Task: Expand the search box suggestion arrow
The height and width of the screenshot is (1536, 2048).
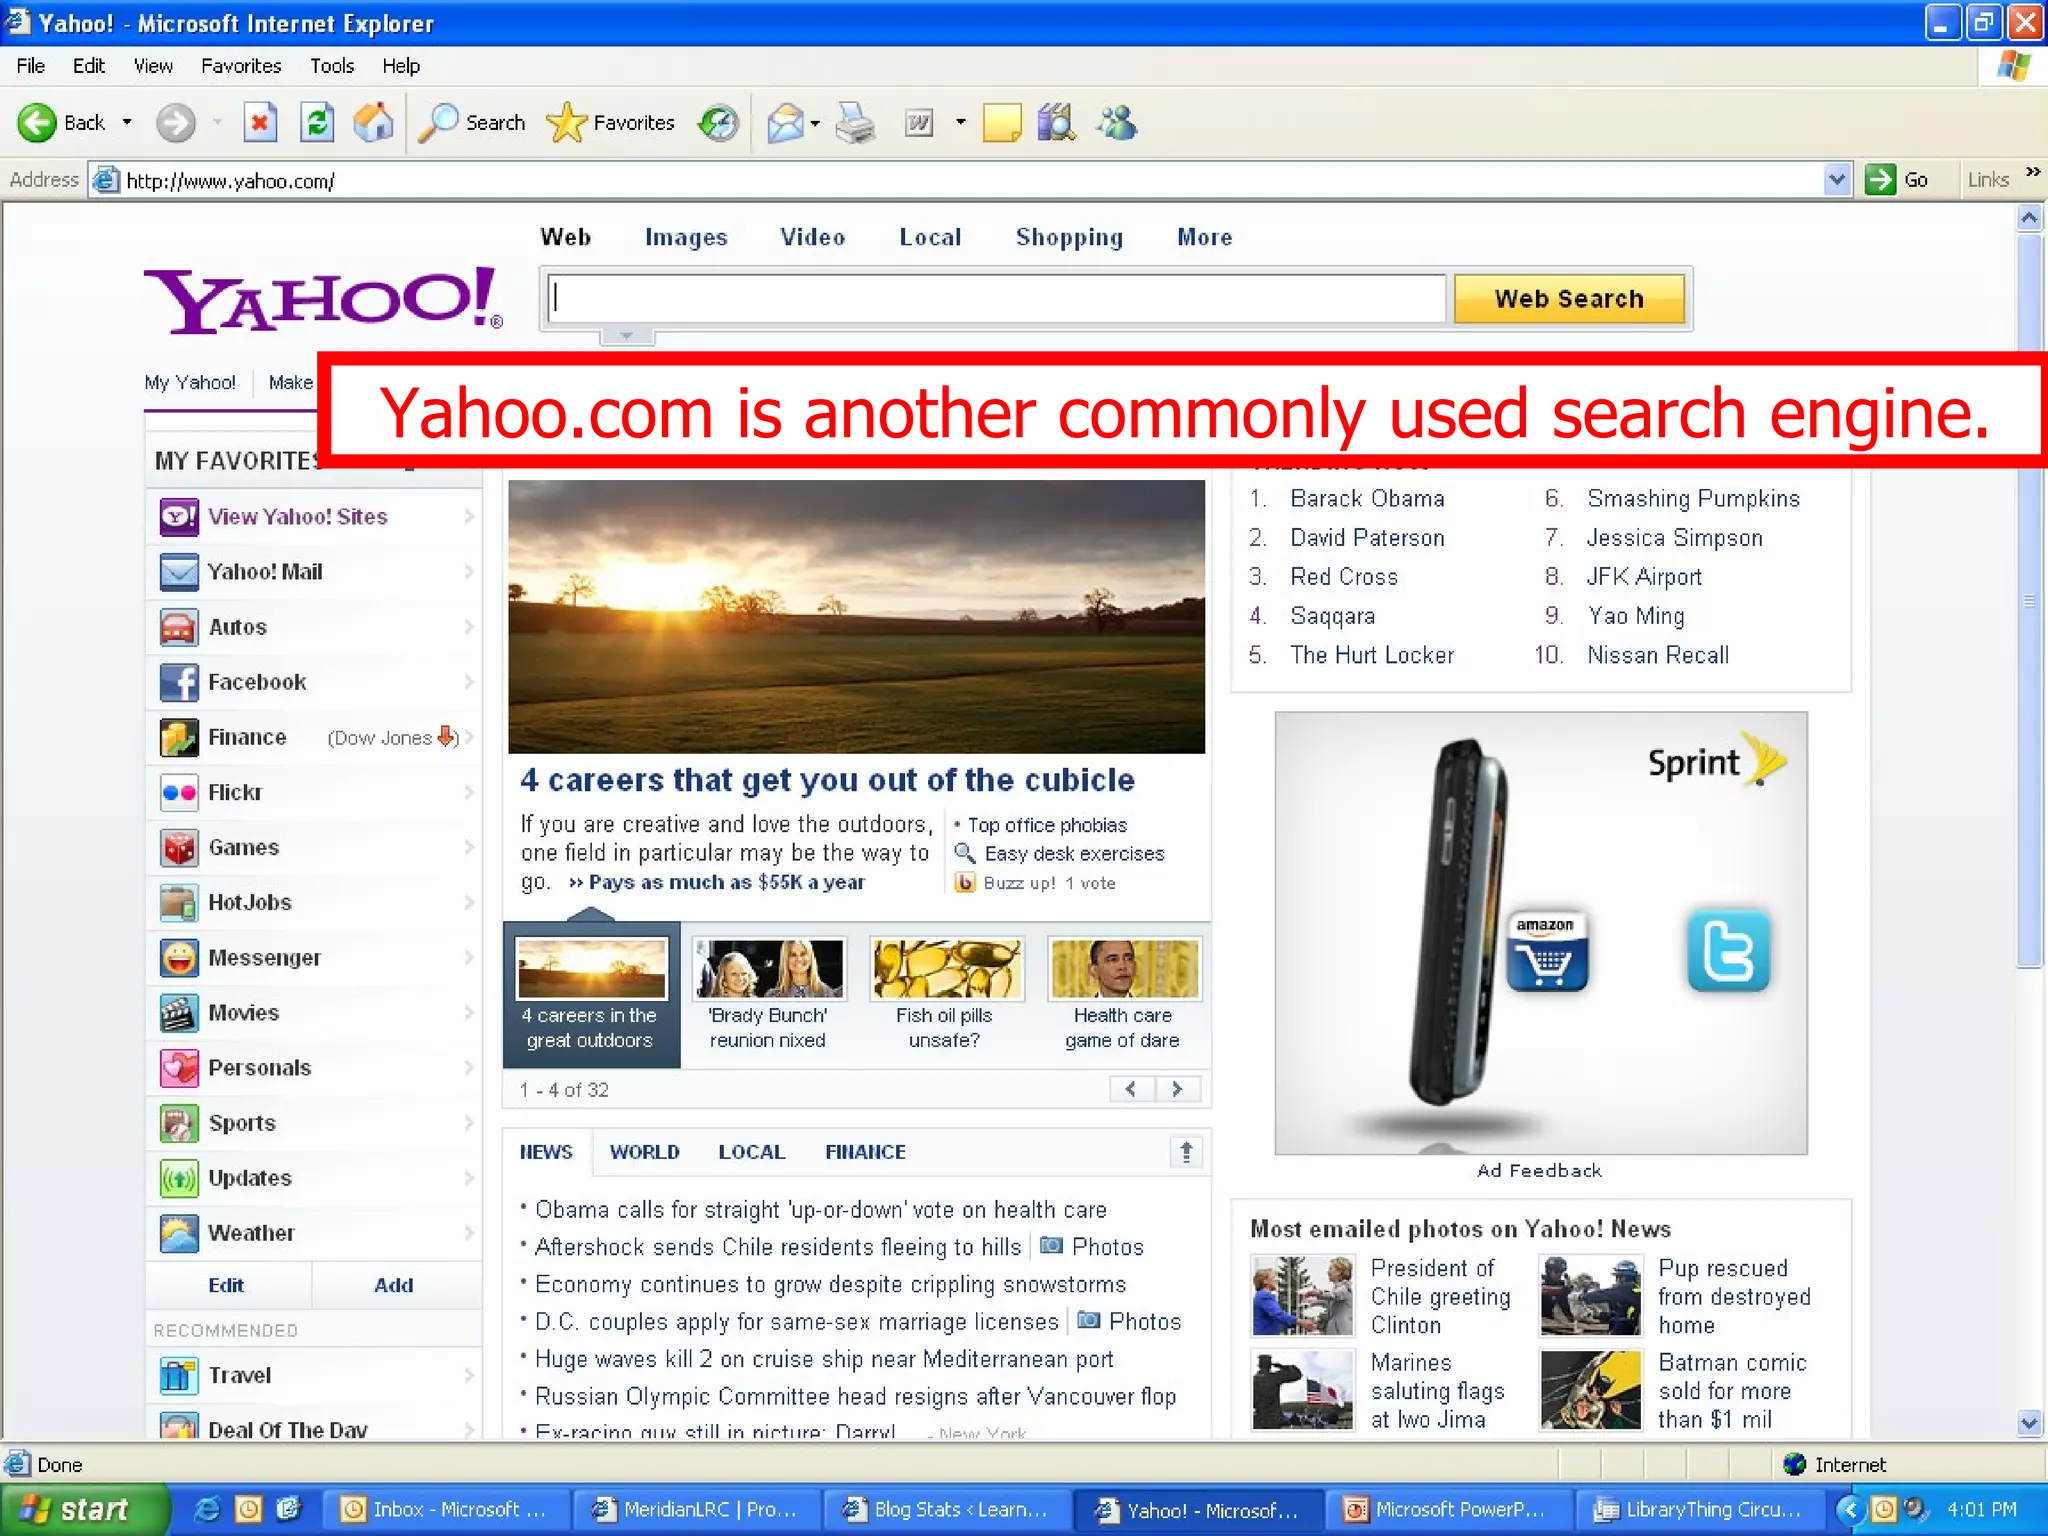Action: click(627, 336)
